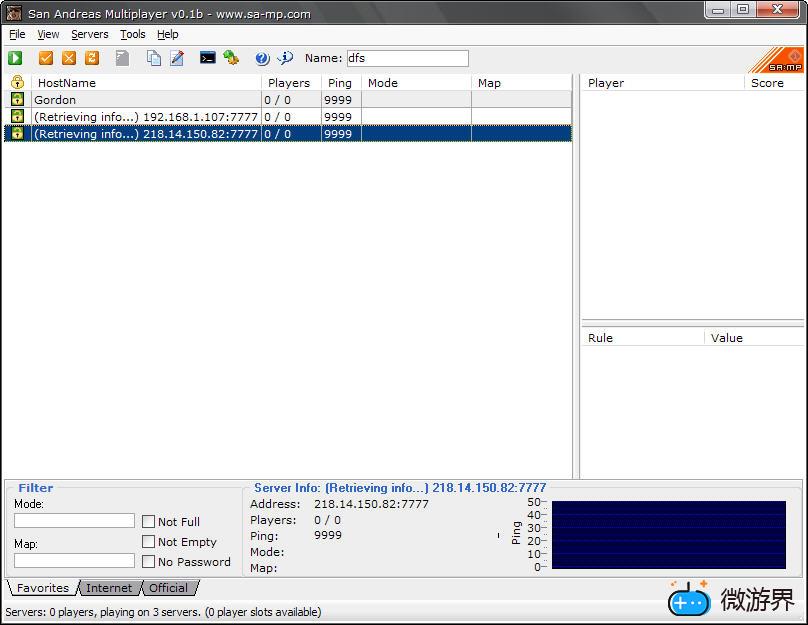Click the Ping value 9999 in Server Info
The image size is (808, 625).
tap(328, 535)
